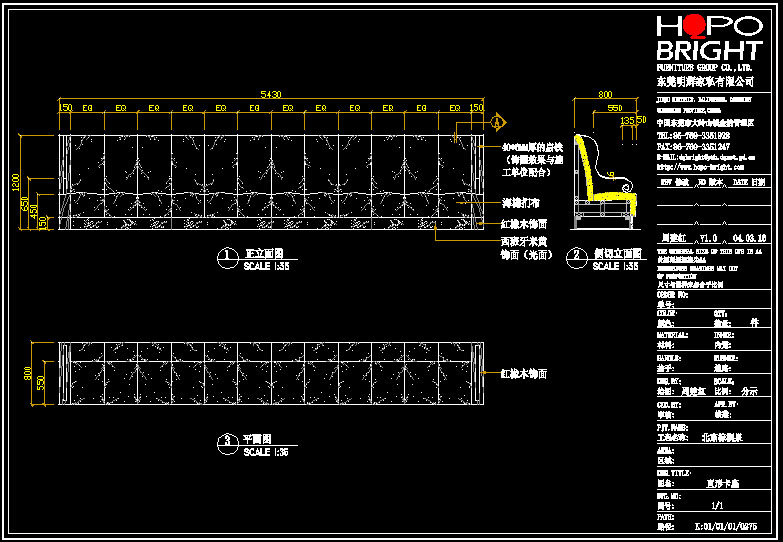This screenshot has width=783, height=542.
Task: Click the E-MAIL address in the title block
Action: point(706,157)
